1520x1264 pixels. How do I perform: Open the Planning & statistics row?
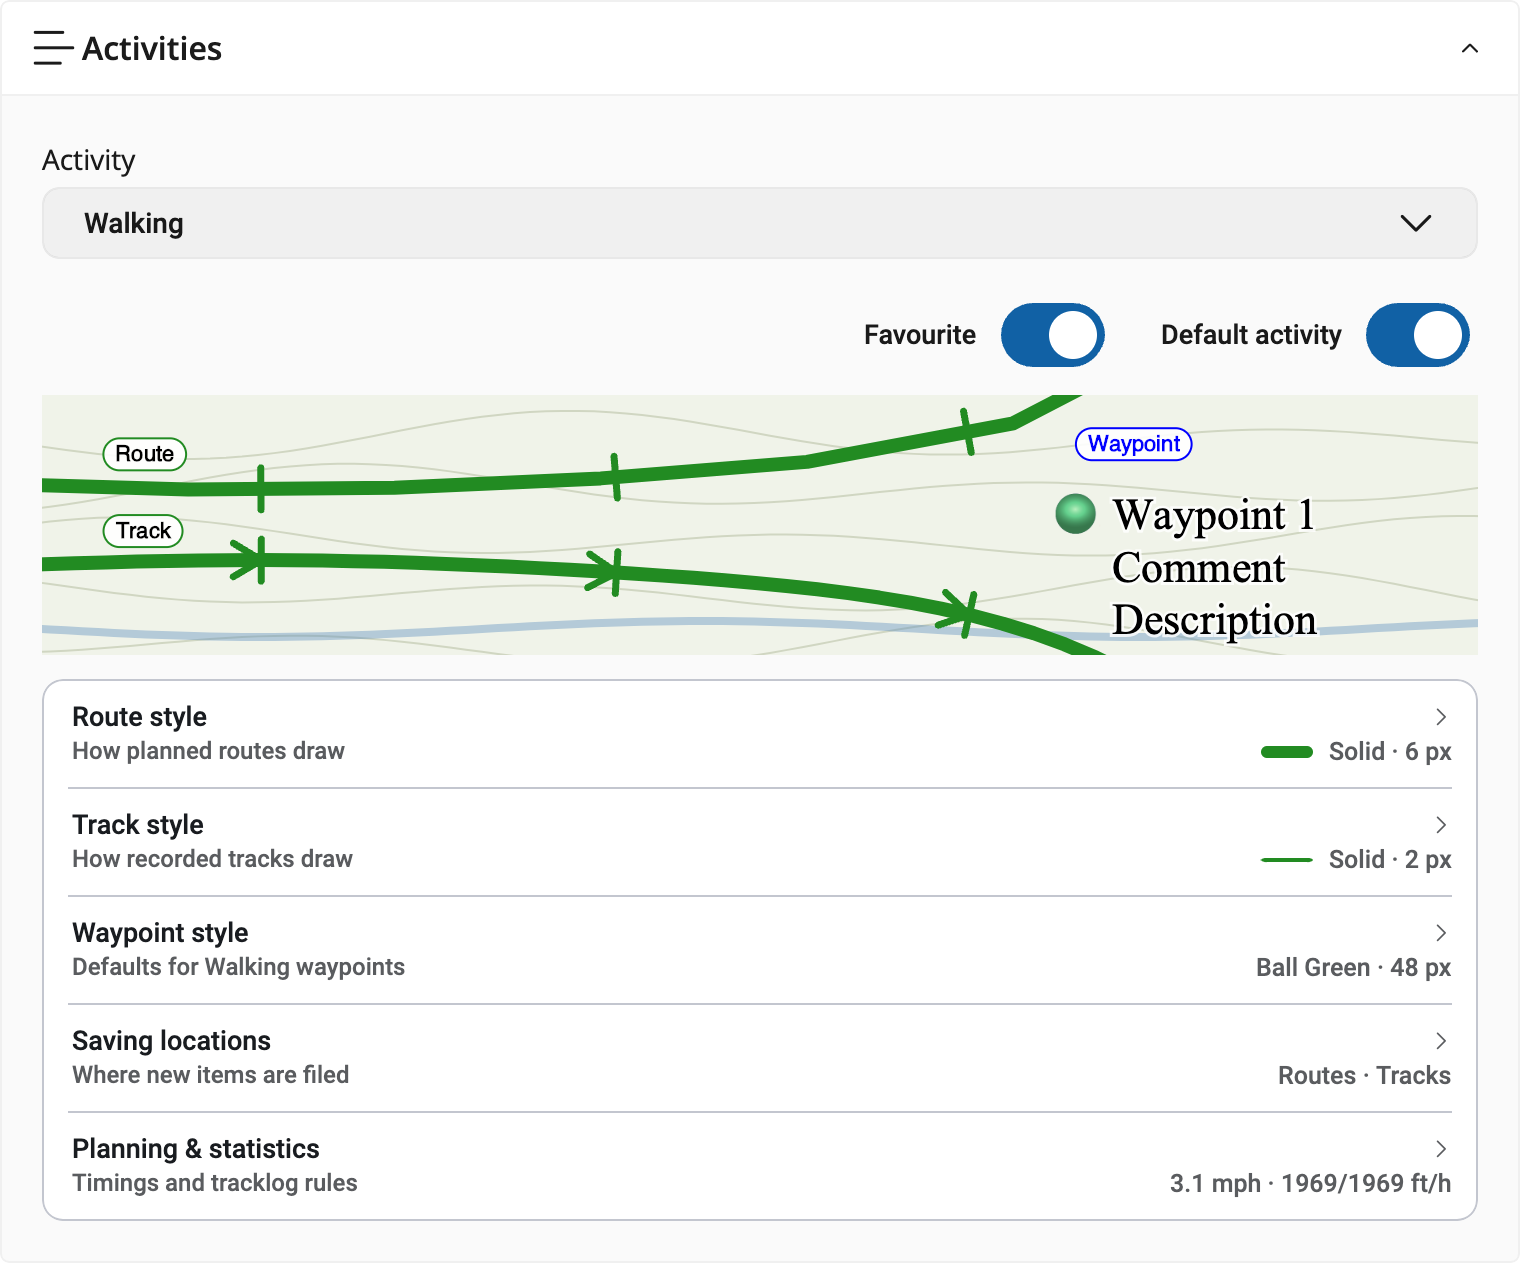(x=759, y=1166)
